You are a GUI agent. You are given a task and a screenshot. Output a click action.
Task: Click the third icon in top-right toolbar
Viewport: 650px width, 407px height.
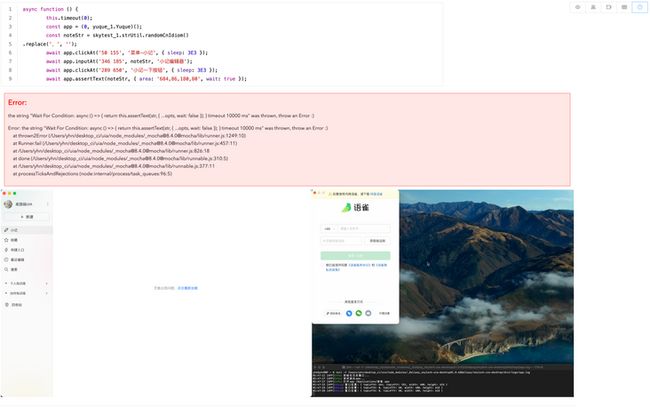tap(609, 7)
